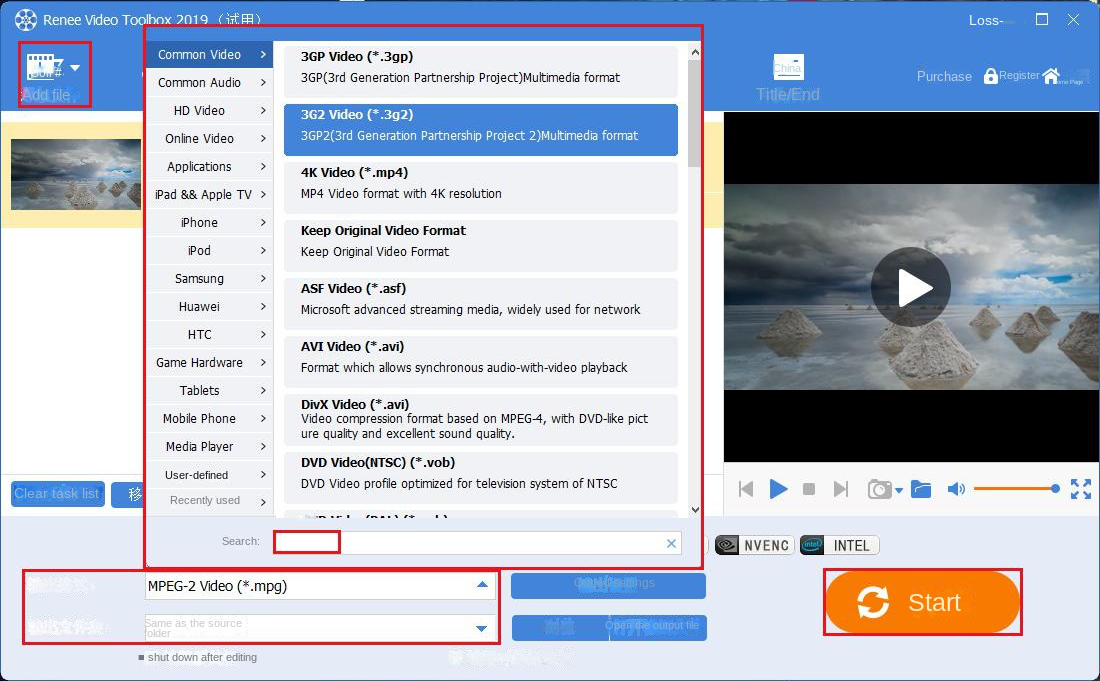1100x681 pixels.
Task: Take a snapshot with the camera icon
Action: click(x=879, y=489)
